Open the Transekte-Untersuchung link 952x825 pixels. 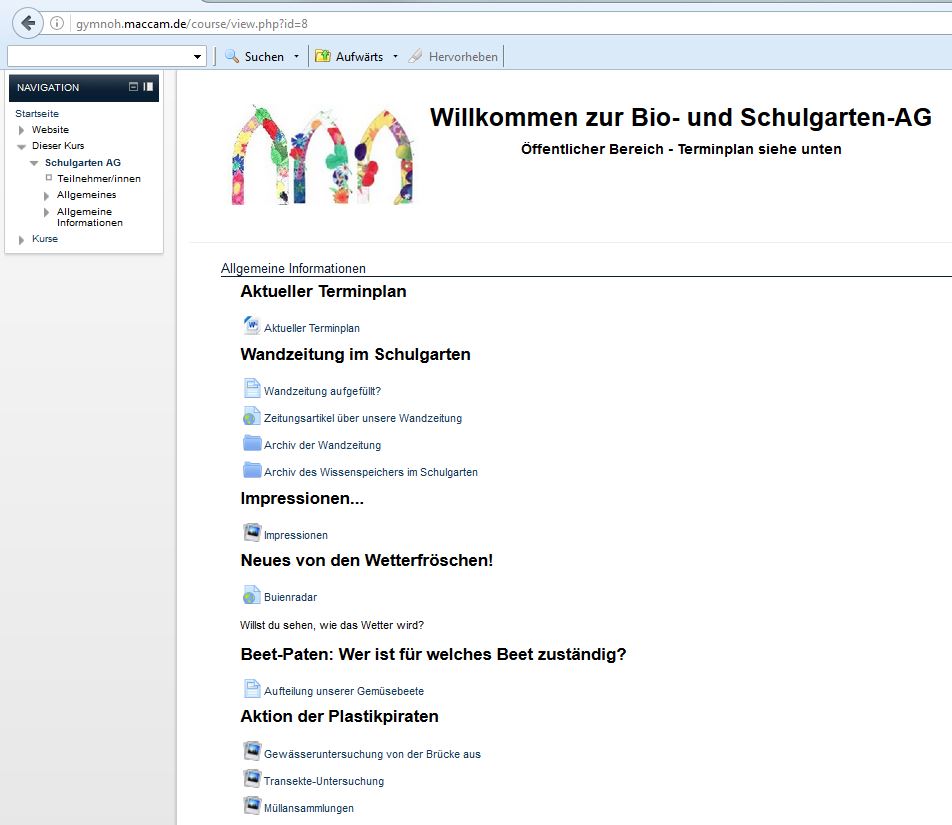tap(324, 781)
